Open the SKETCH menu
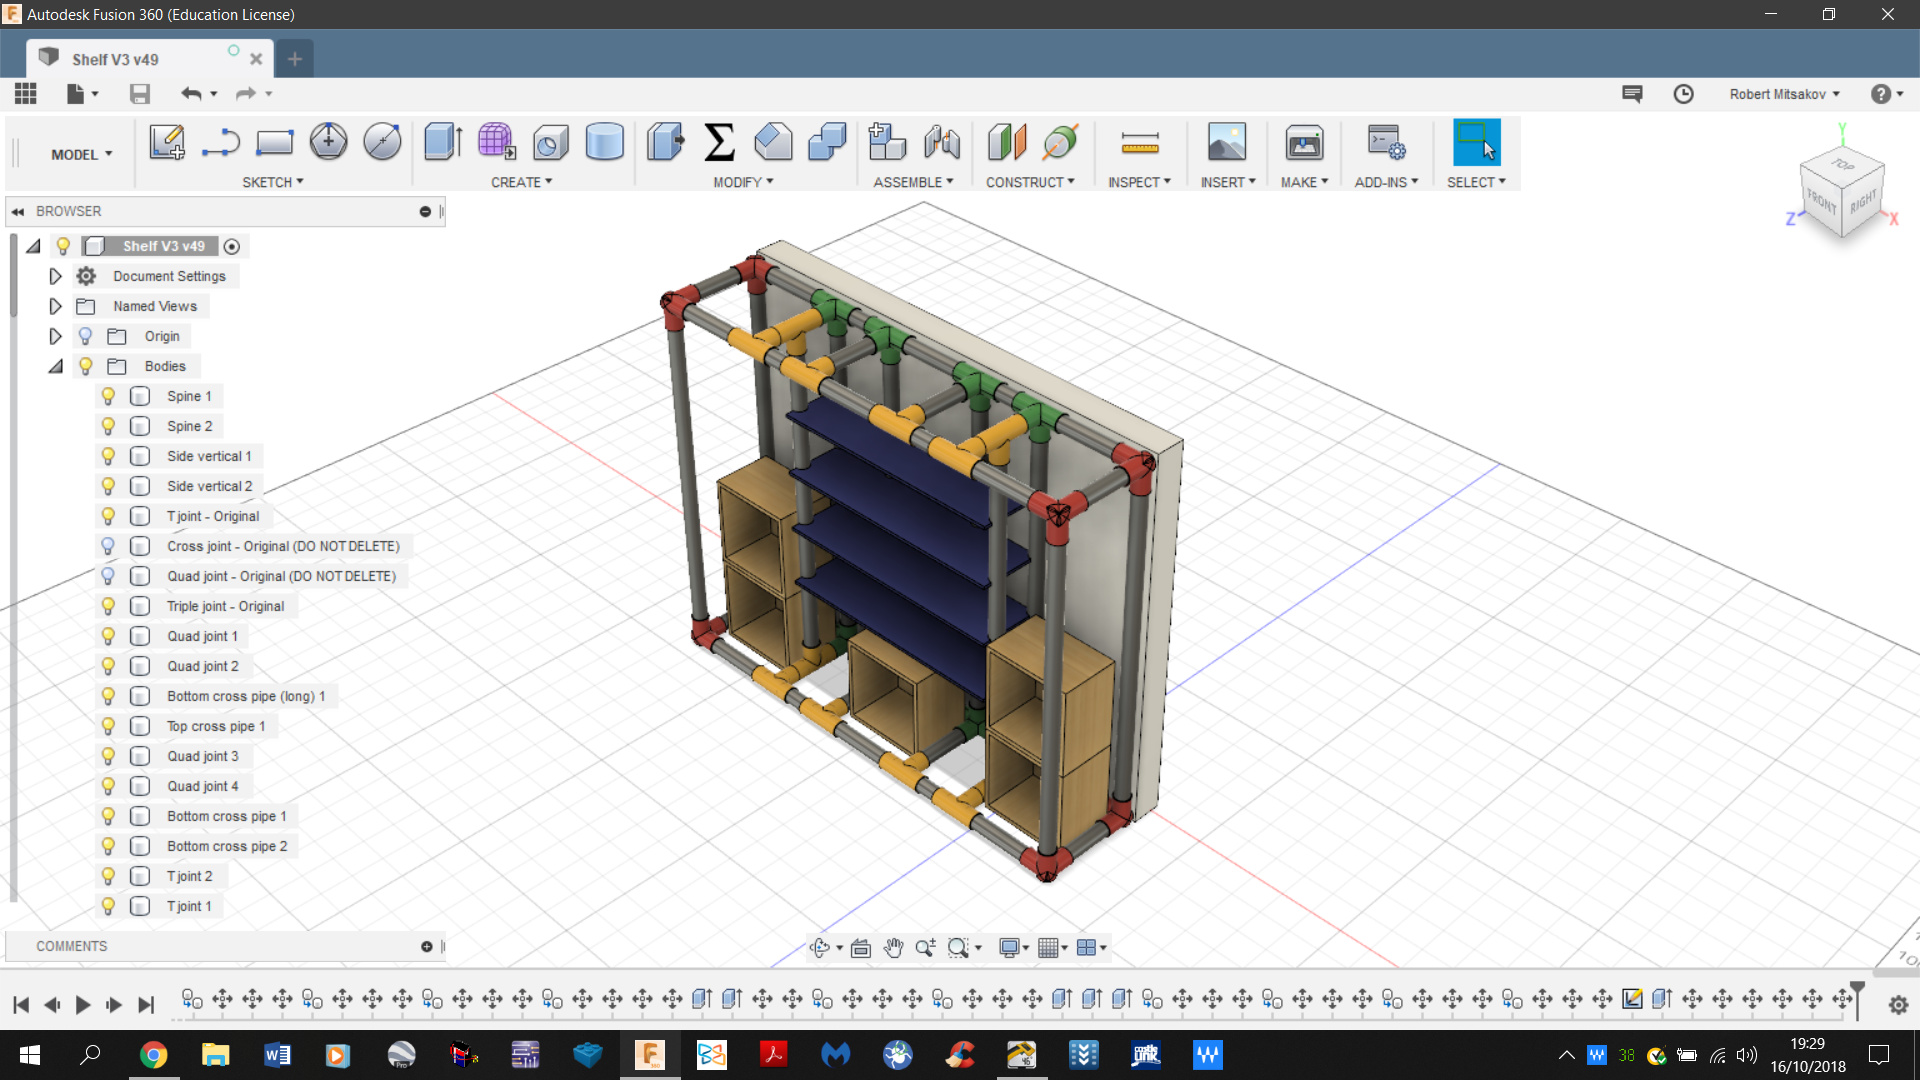 (x=272, y=182)
